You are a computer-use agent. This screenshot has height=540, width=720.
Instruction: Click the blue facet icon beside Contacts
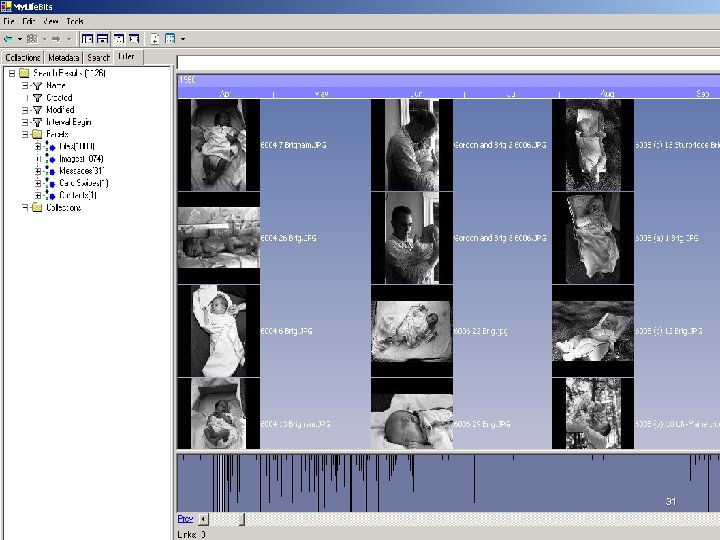click(x=51, y=196)
